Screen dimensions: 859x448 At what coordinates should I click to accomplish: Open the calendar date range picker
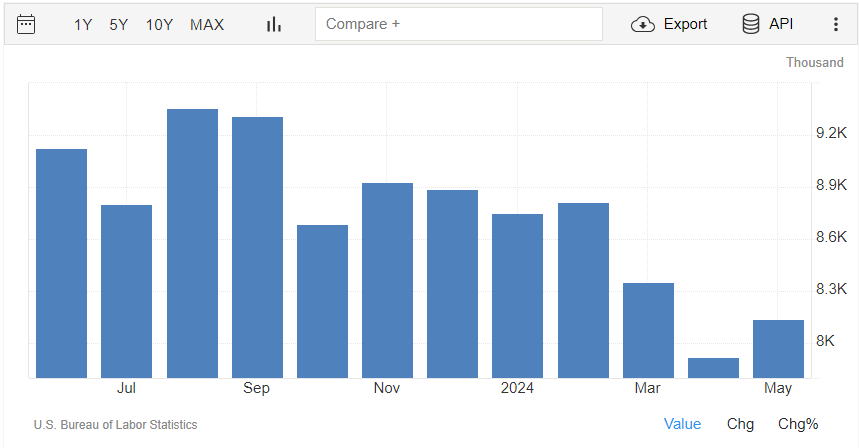click(26, 25)
